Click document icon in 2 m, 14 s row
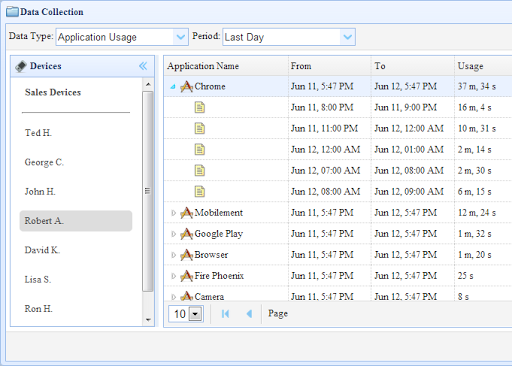512x366 pixels. pyautogui.click(x=200, y=149)
